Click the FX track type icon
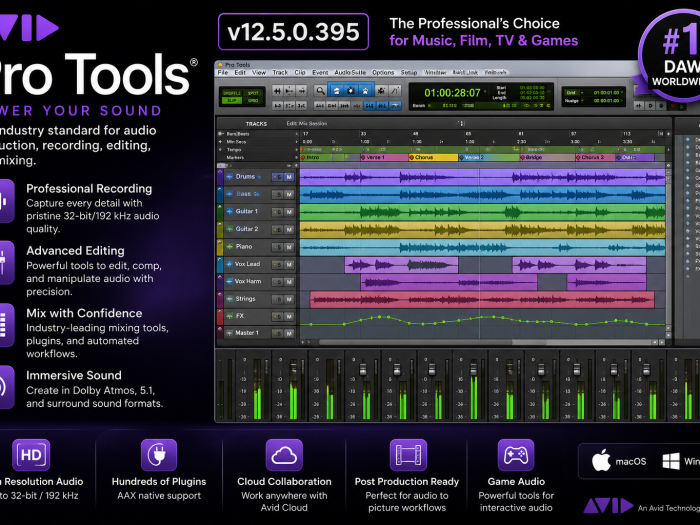Image resolution: width=700 pixels, height=525 pixels. point(229,316)
